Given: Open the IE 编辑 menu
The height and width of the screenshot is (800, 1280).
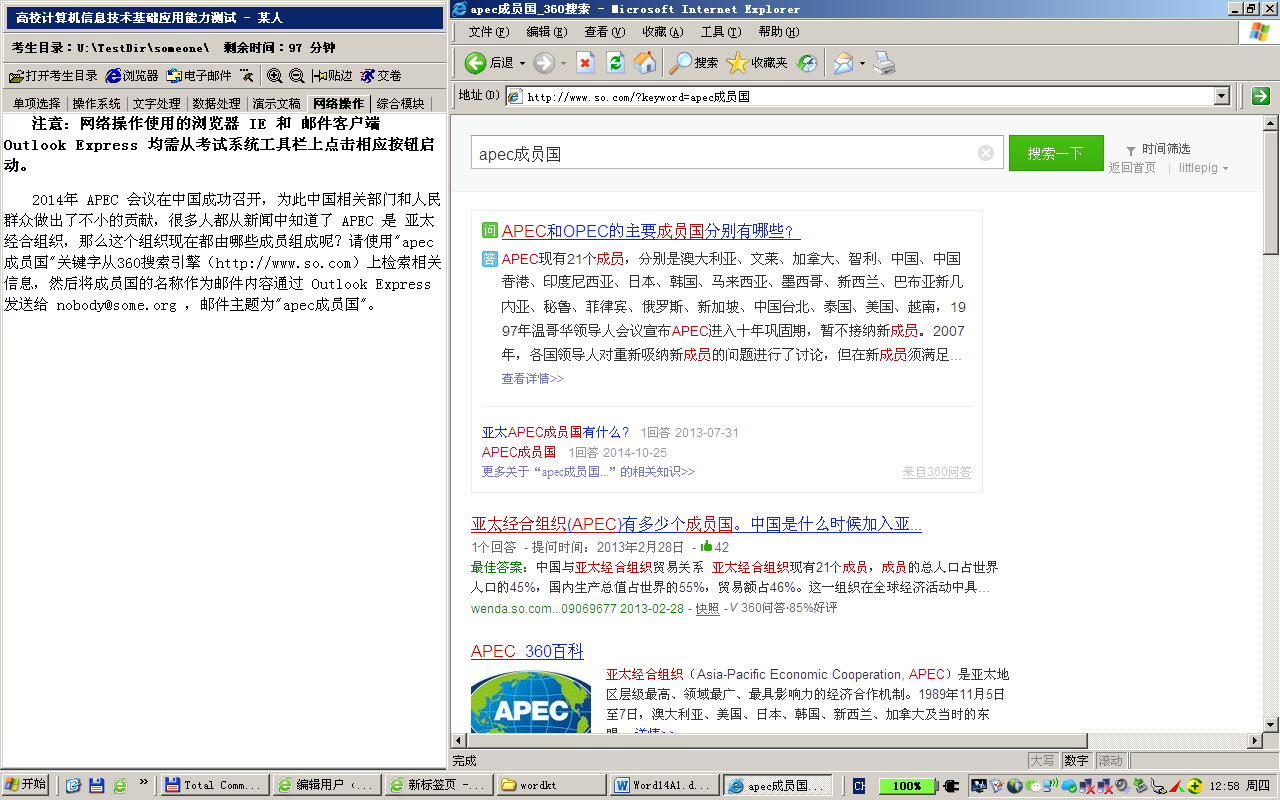Looking at the screenshot, I should (547, 32).
